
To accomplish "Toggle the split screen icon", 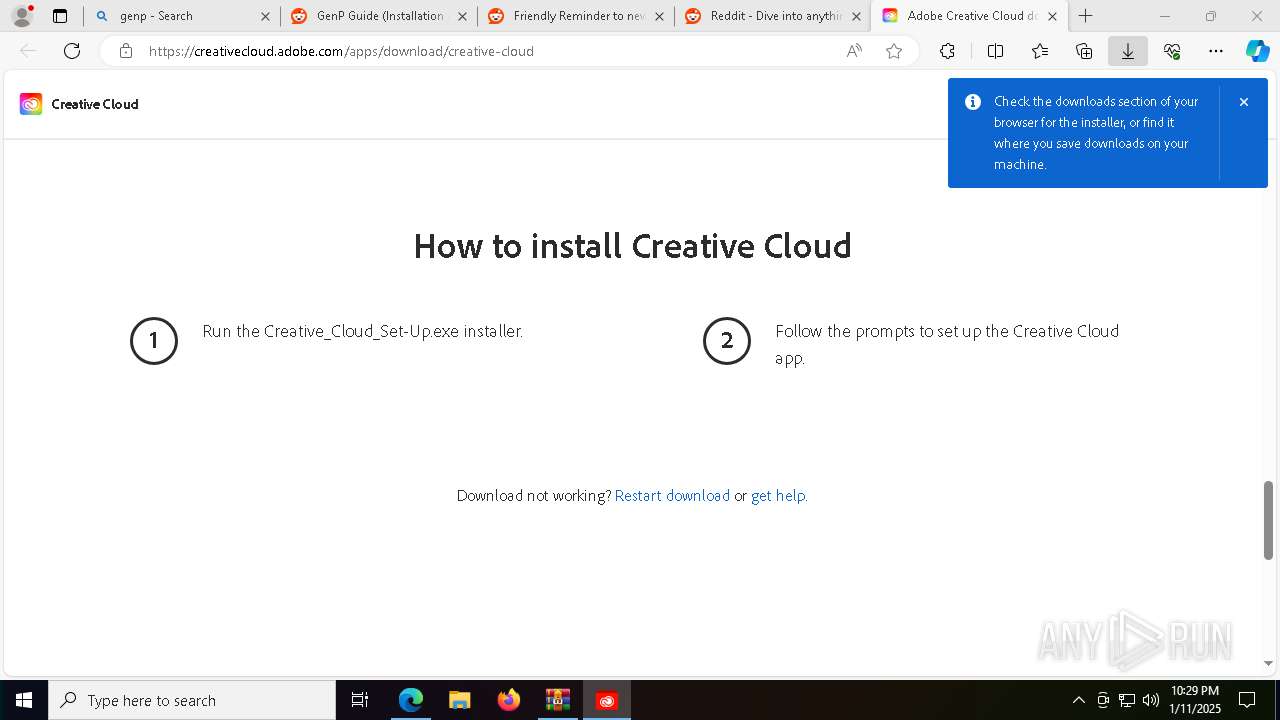I will coord(995,51).
